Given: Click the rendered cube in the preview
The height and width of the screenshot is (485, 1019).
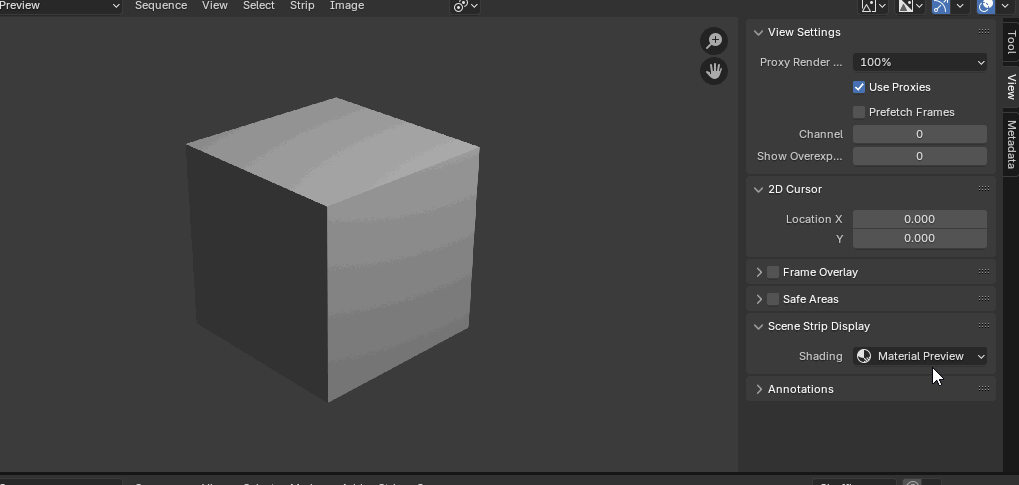Looking at the screenshot, I should point(333,250).
